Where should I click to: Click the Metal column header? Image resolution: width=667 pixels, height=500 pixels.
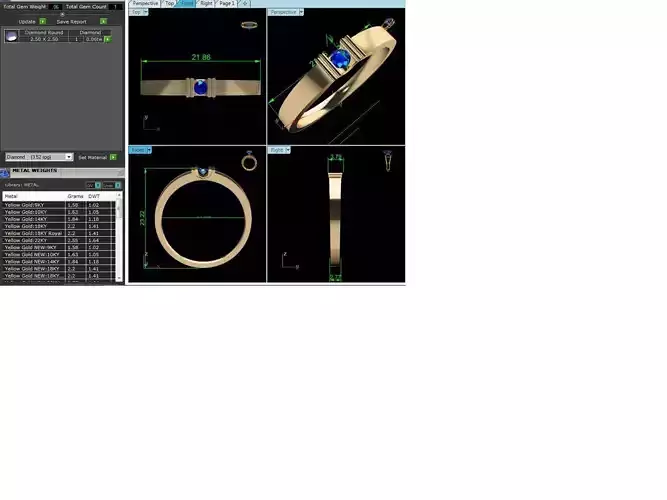tap(34, 196)
